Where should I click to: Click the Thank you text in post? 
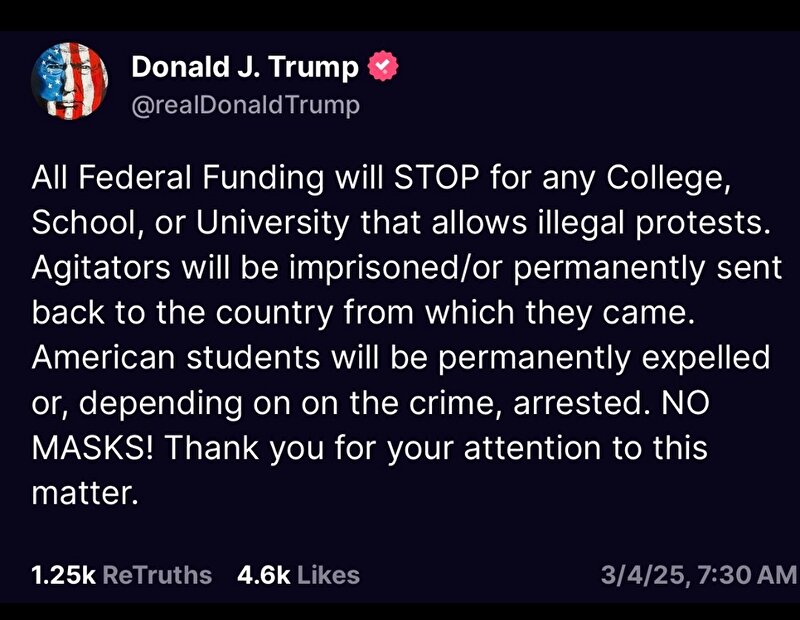click(x=244, y=448)
